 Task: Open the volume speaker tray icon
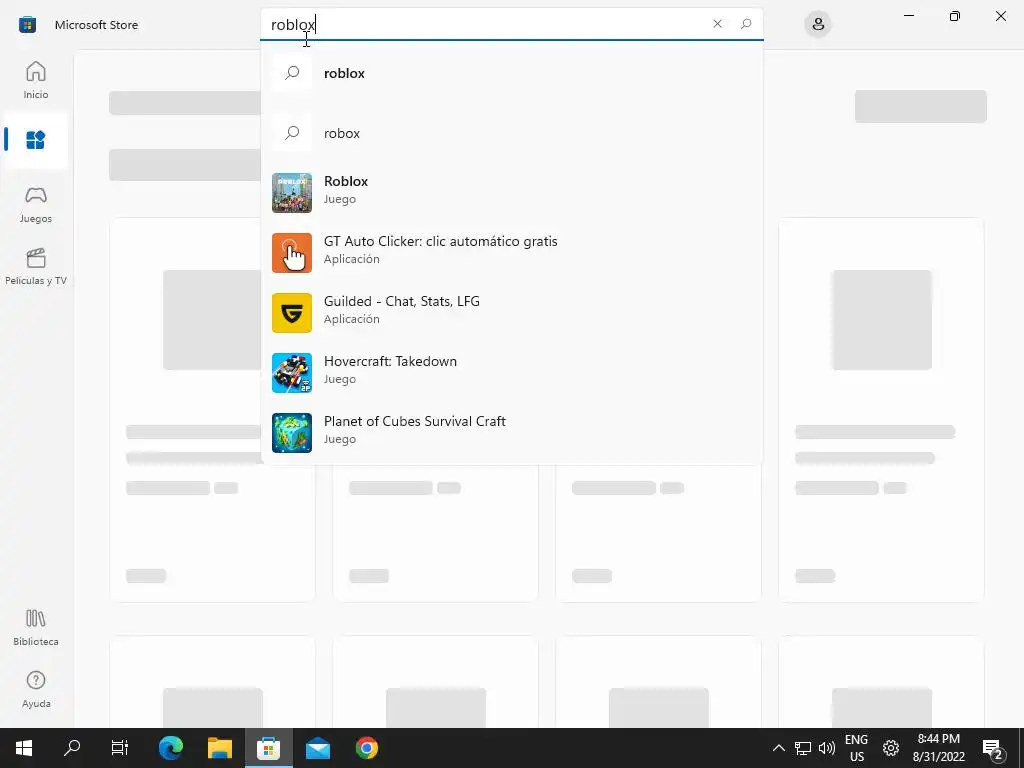tap(827, 748)
